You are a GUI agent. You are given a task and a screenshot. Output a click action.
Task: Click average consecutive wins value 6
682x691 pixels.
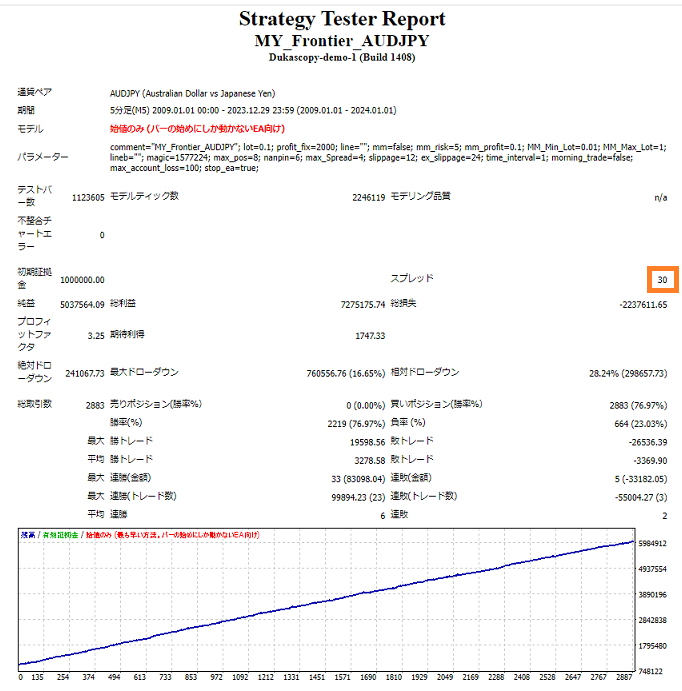[x=383, y=516]
